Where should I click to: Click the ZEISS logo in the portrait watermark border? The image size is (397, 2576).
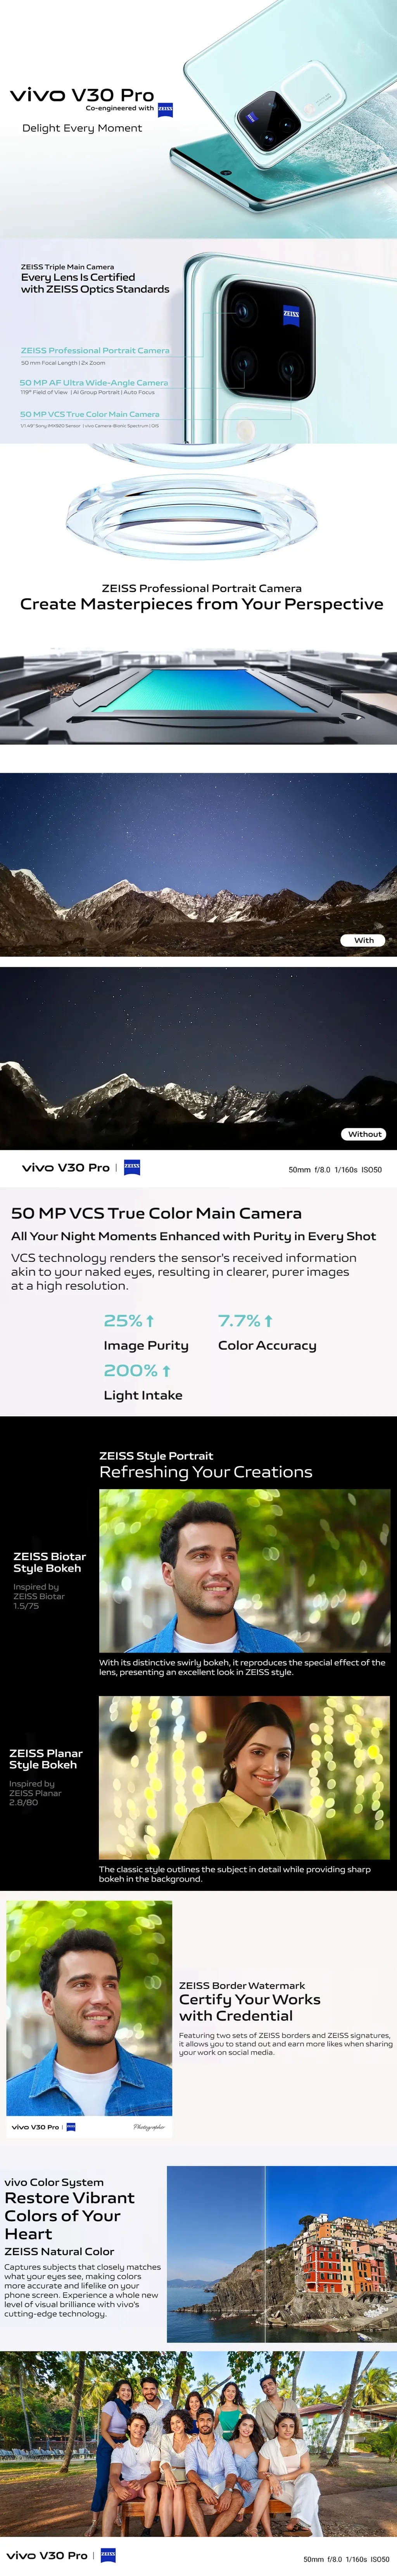tap(71, 2127)
